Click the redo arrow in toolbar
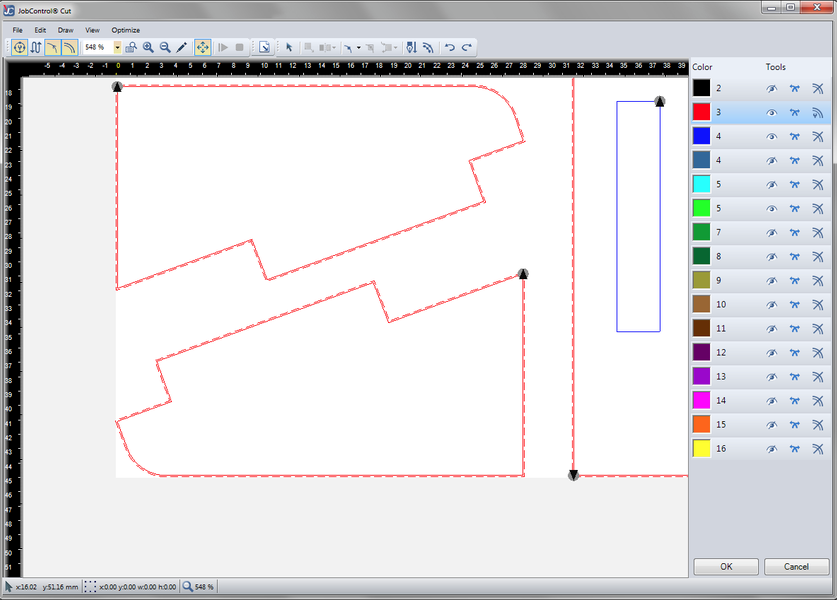The height and width of the screenshot is (600, 837). (x=466, y=47)
